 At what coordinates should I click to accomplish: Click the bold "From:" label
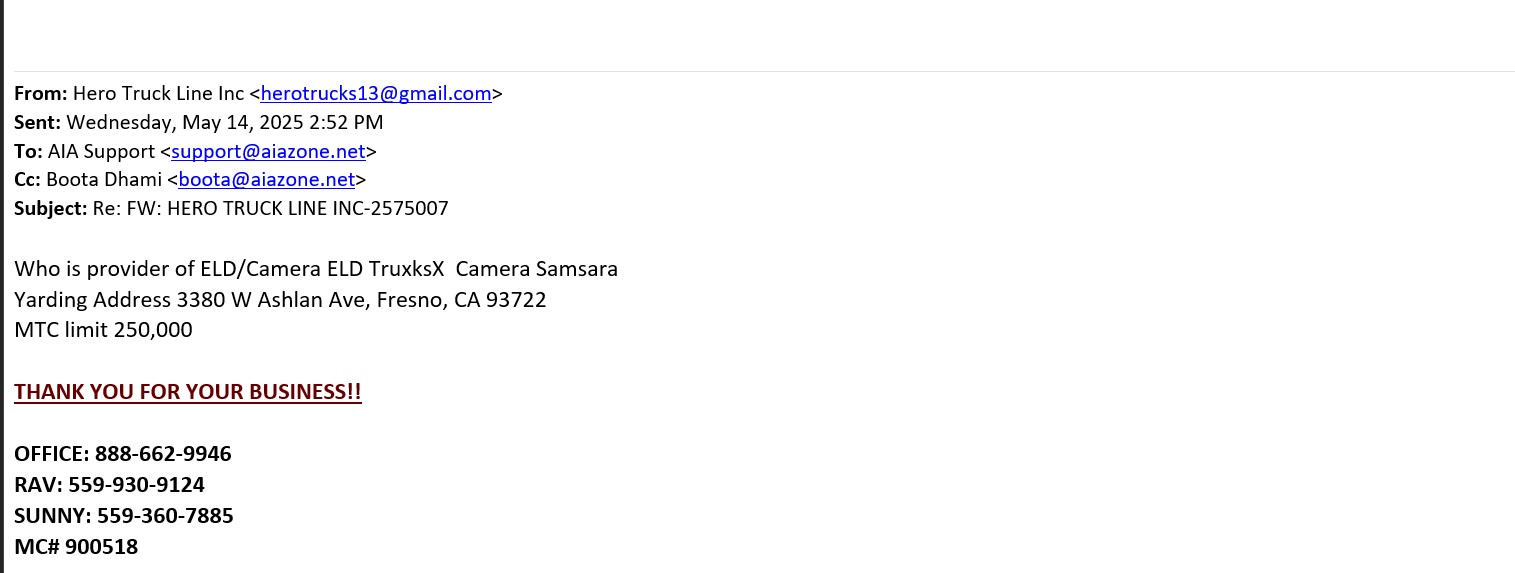coord(41,94)
